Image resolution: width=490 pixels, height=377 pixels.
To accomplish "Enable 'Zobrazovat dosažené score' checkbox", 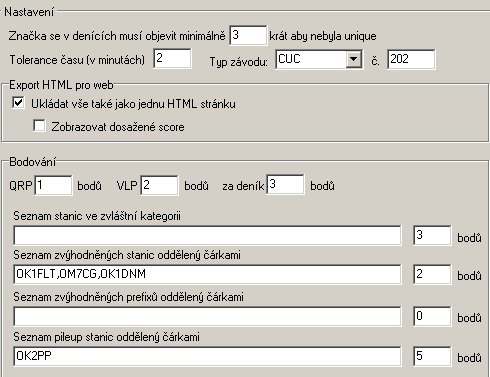I will [39, 126].
